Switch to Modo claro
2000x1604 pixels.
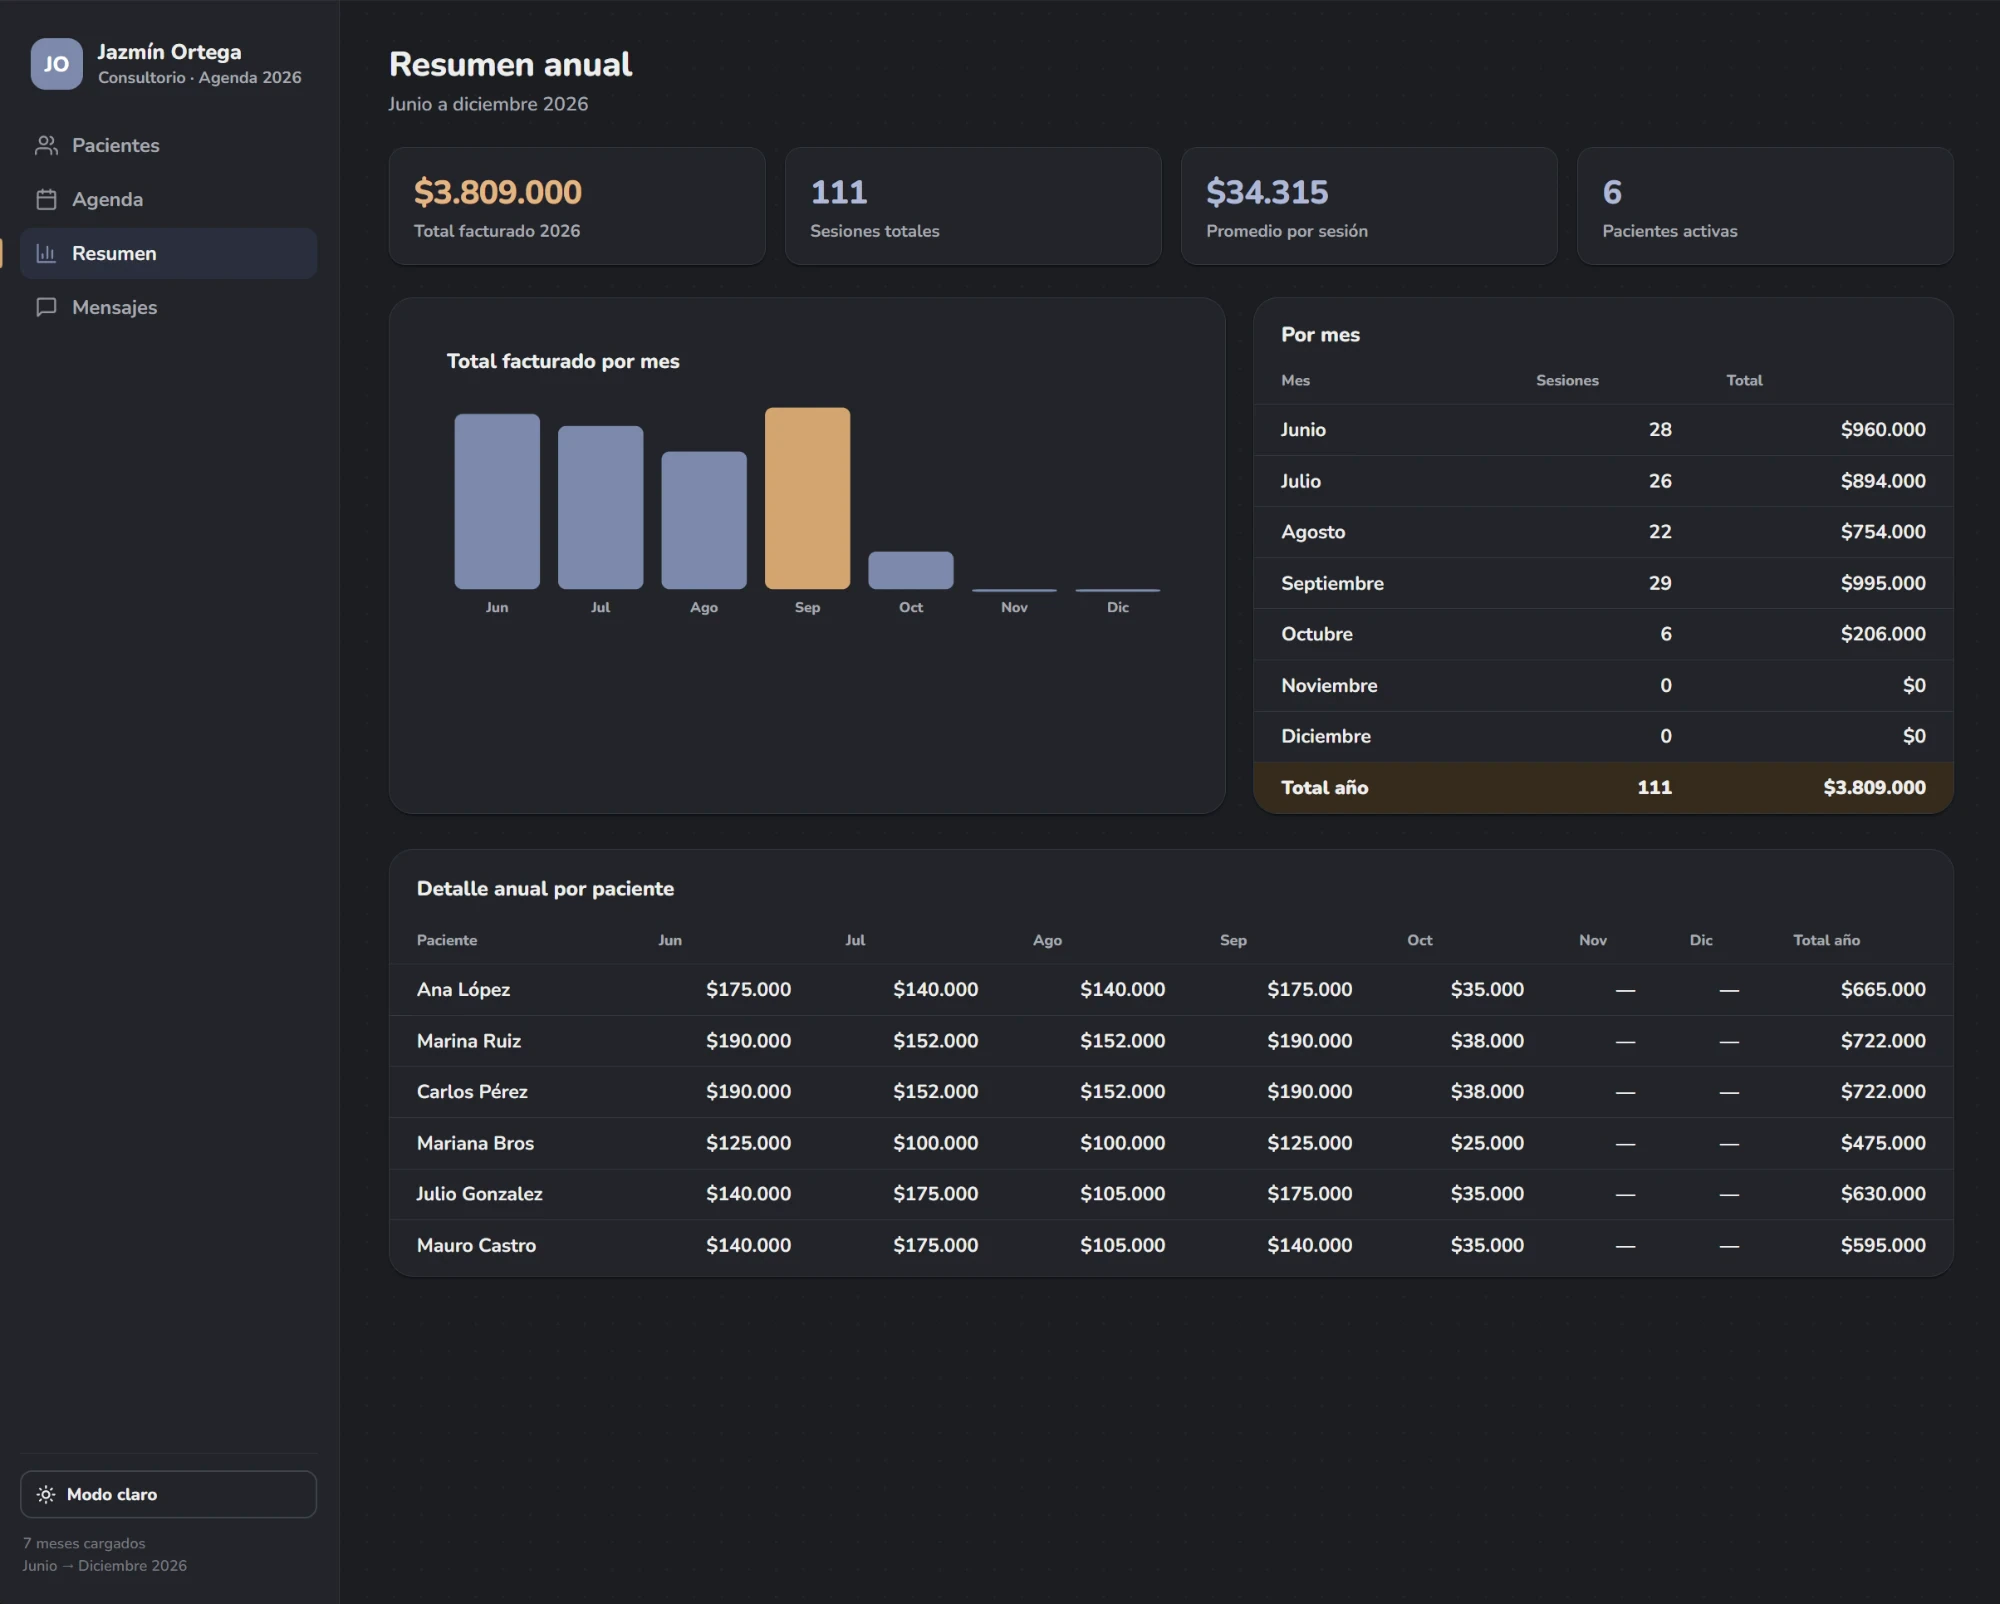pos(168,1494)
